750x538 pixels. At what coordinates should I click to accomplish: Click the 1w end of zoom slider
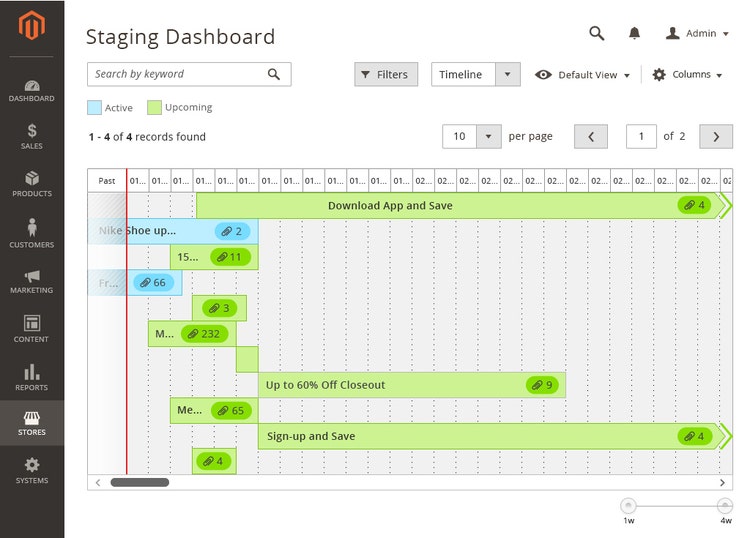tap(628, 506)
